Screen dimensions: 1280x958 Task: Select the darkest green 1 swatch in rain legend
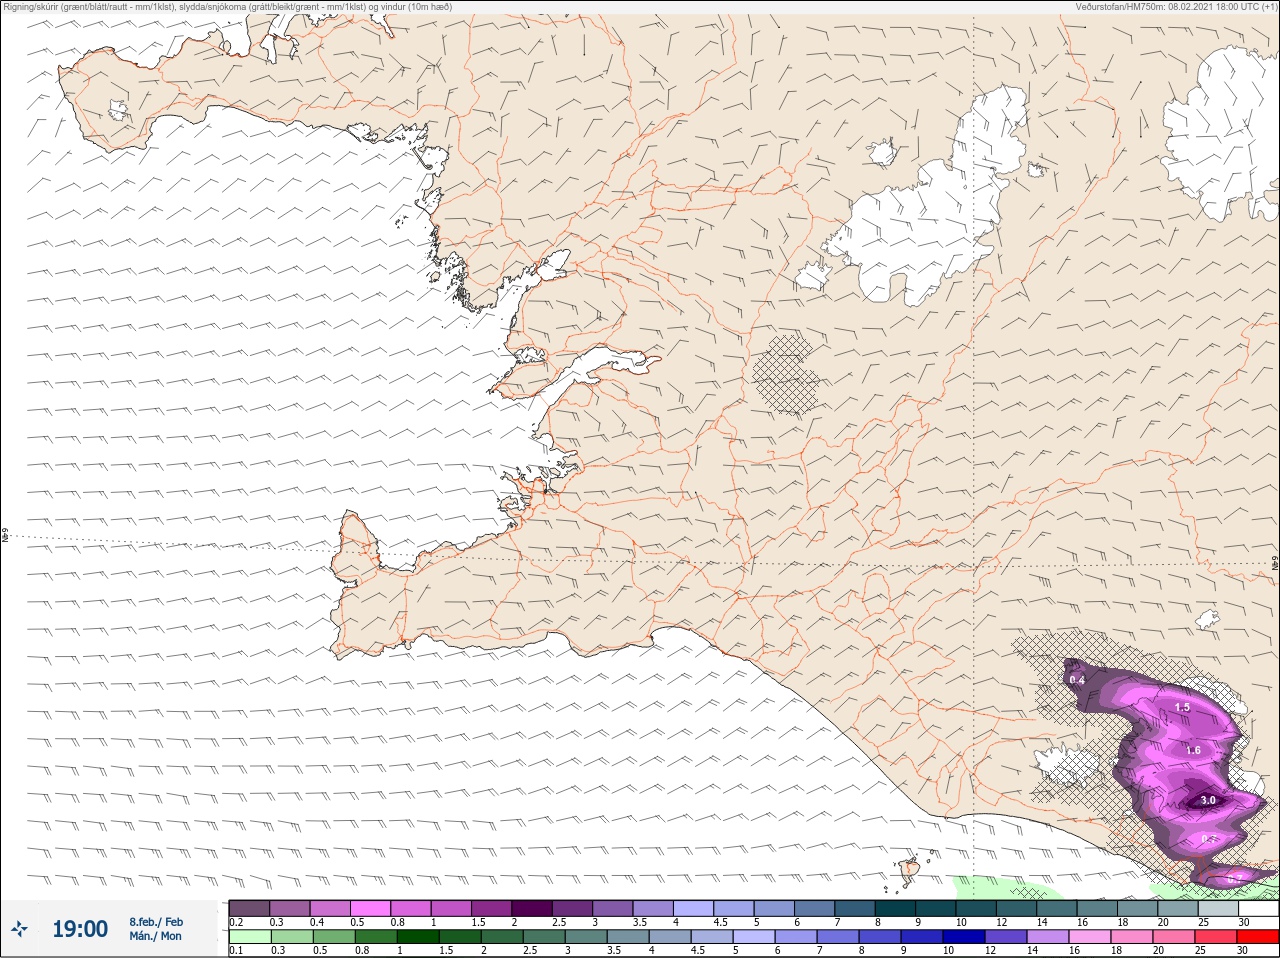416,937
